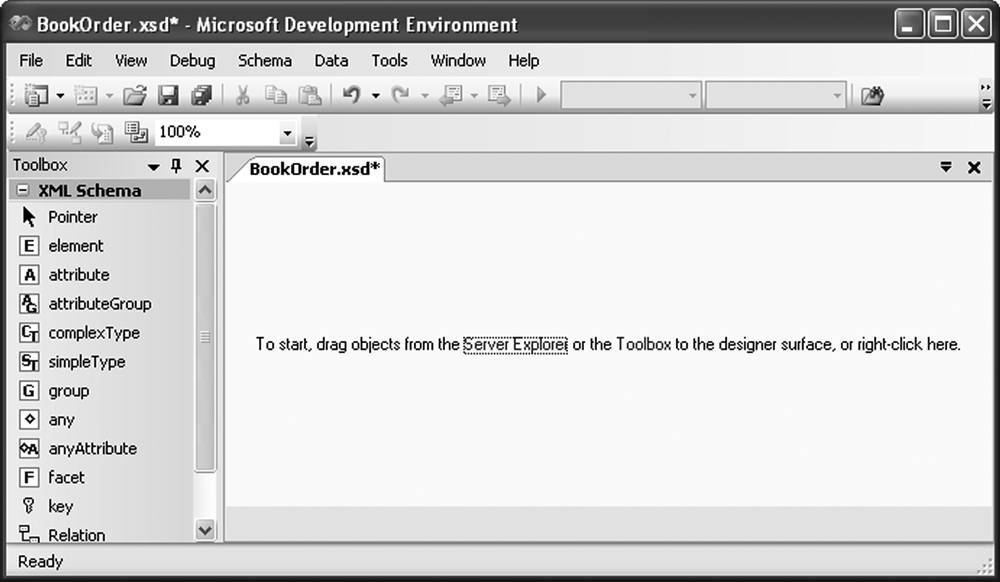Open the Edit menu

(78, 61)
